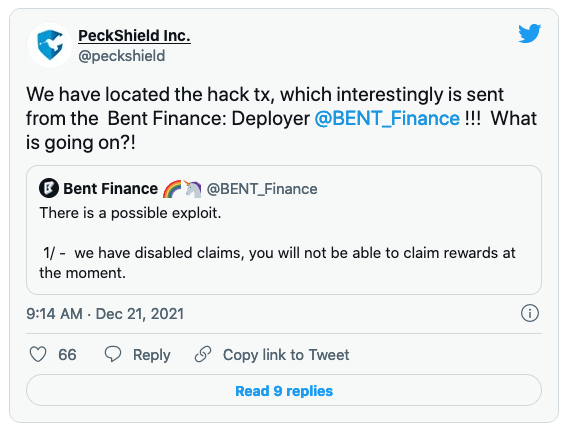This screenshot has width=567, height=431.
Task: Click Copy link to Tweet text
Action: click(286, 355)
